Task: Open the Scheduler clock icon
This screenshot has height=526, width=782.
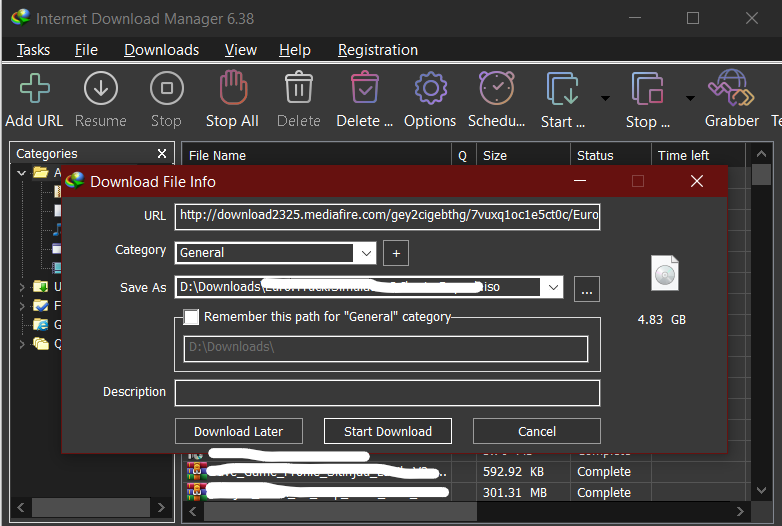Action: (x=497, y=88)
